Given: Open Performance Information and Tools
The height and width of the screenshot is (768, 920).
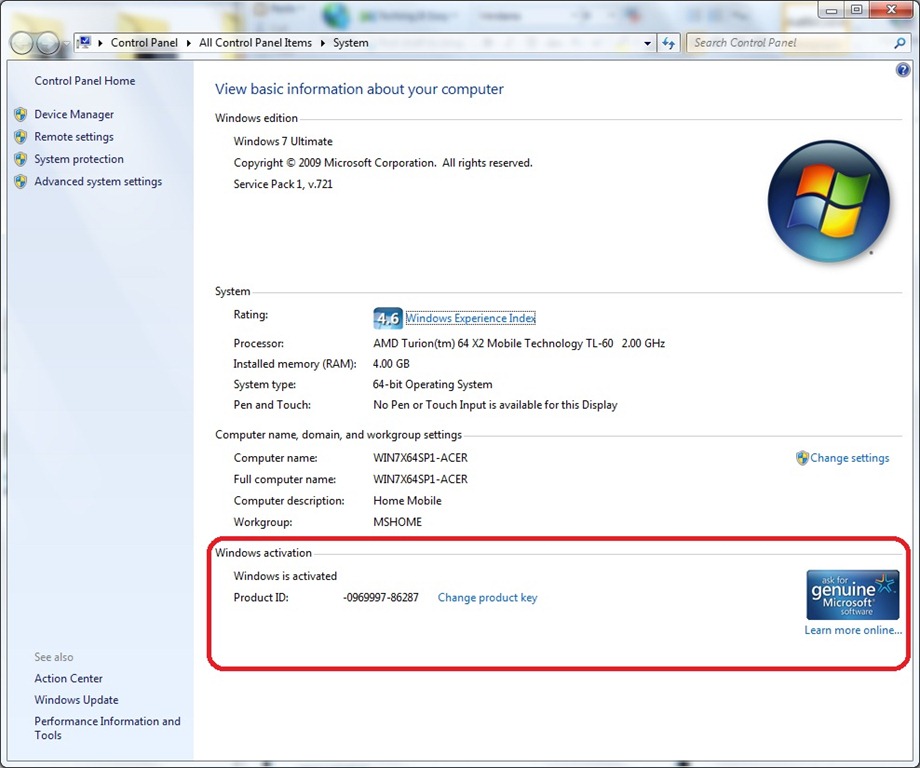Looking at the screenshot, I should pyautogui.click(x=107, y=728).
